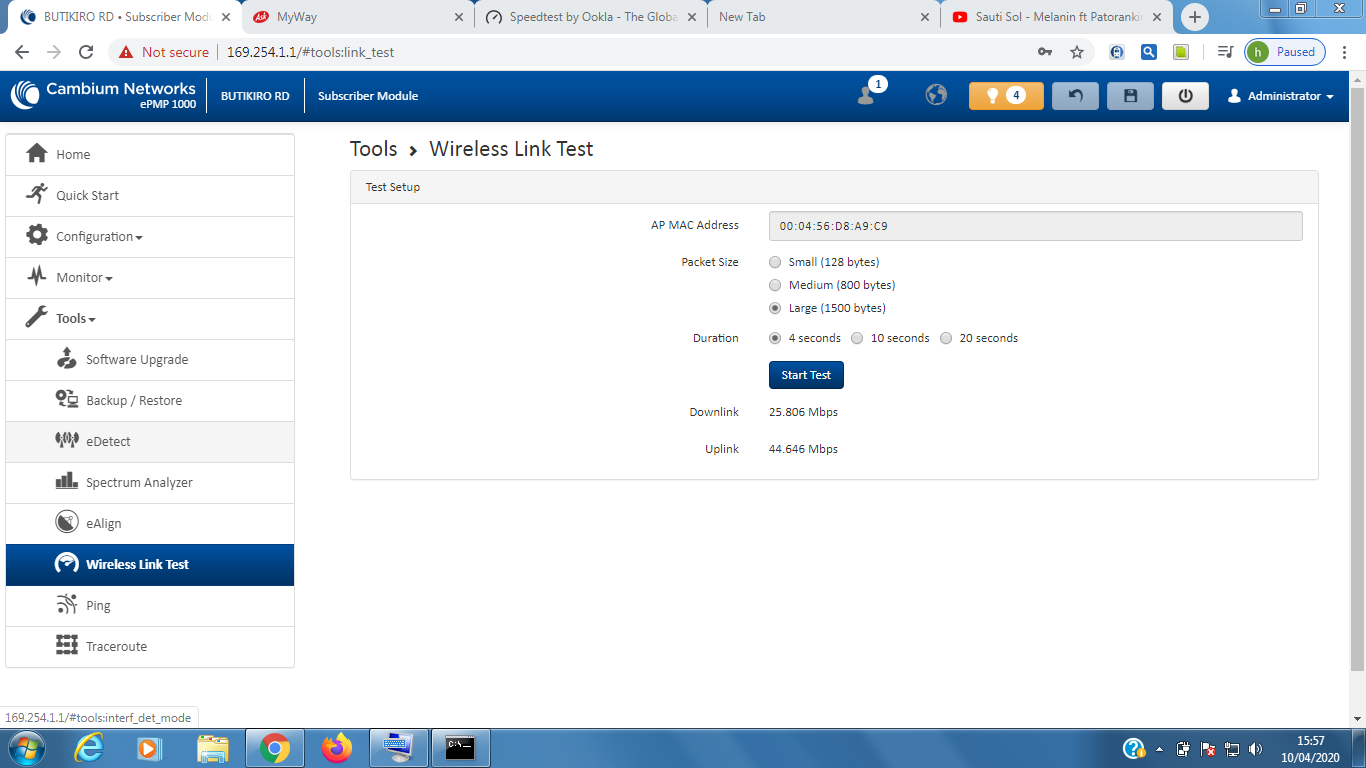Click the undo changes arrow icon
The image size is (1366, 768).
tap(1075, 96)
